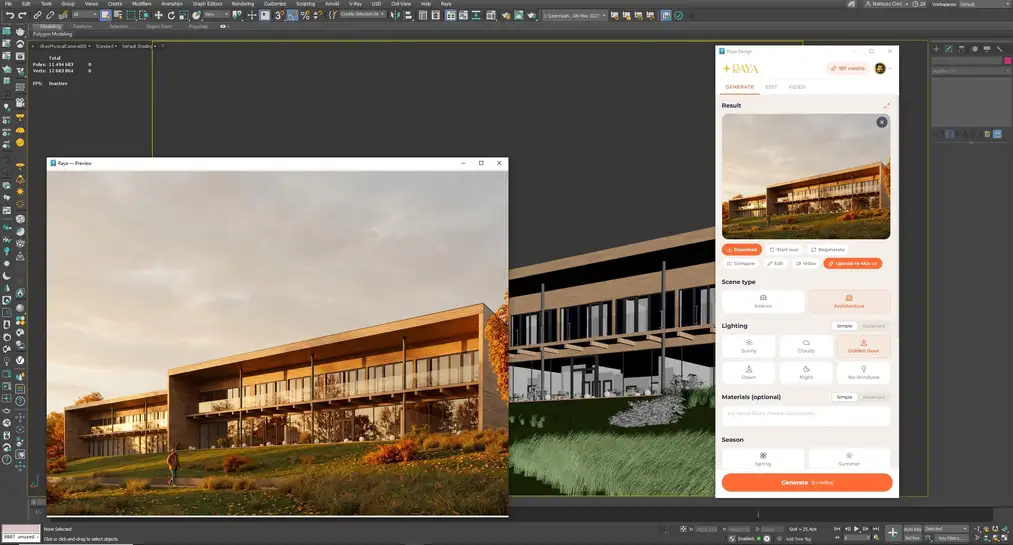1013x545 pixels.
Task: Choose Dawn lighting option
Action: [x=749, y=373]
